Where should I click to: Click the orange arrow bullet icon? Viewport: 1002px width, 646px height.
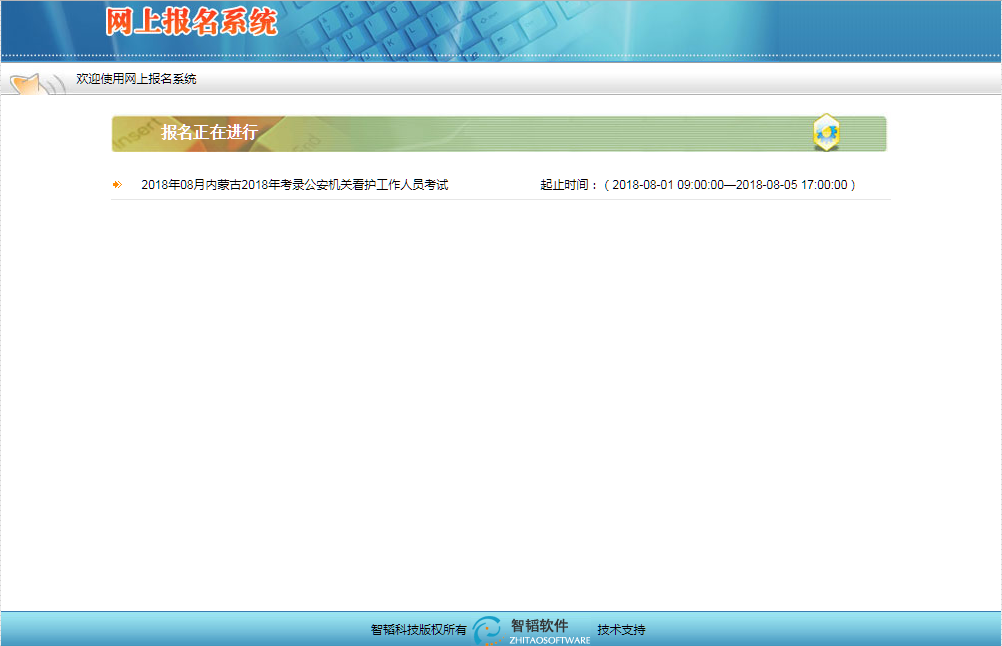coord(118,185)
